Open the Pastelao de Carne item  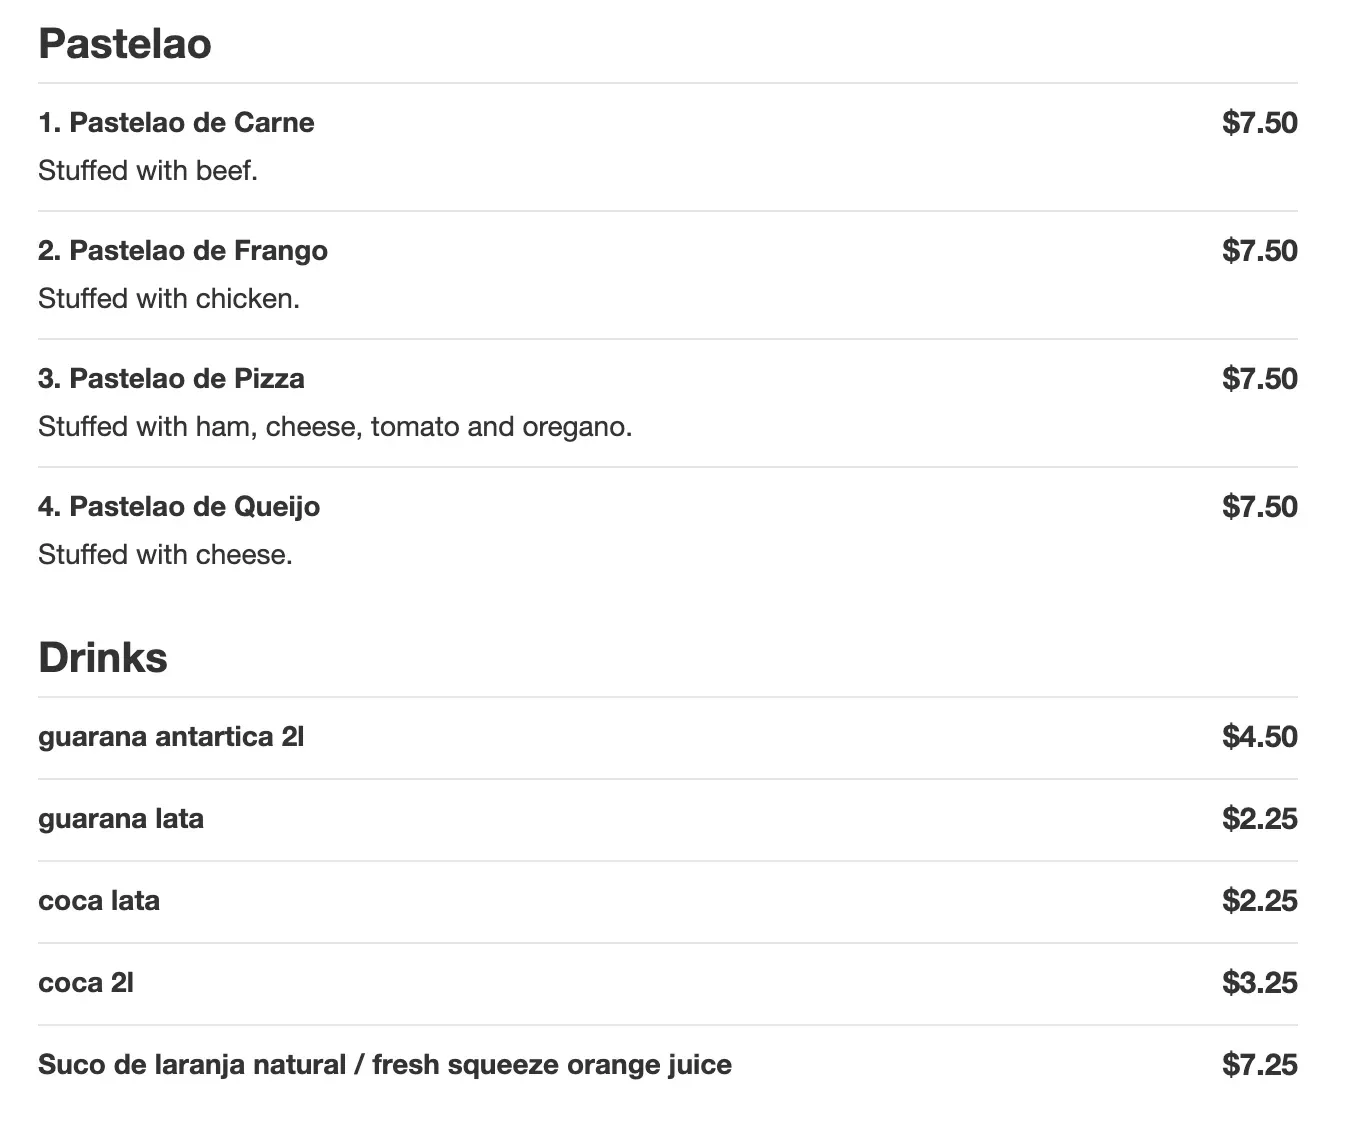[176, 123]
